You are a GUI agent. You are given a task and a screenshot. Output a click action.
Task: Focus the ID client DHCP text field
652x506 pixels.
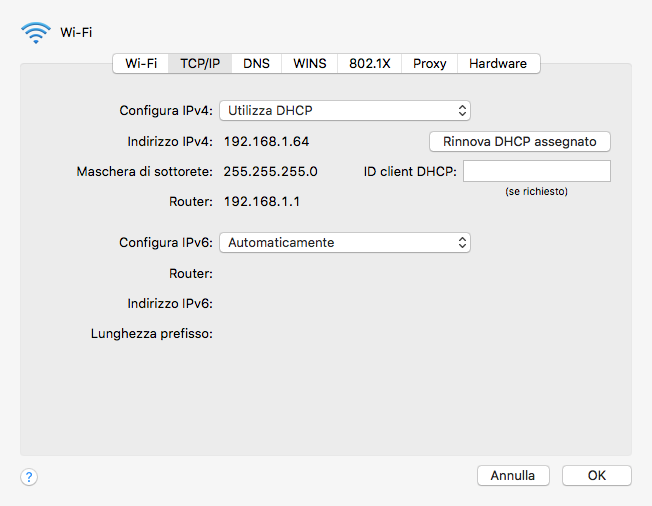[x=536, y=171]
